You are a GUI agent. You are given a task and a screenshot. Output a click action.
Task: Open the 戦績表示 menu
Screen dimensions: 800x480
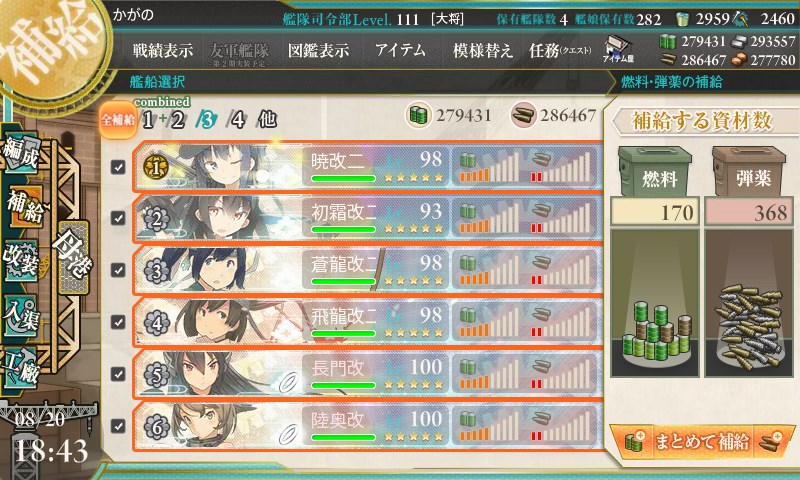point(163,50)
